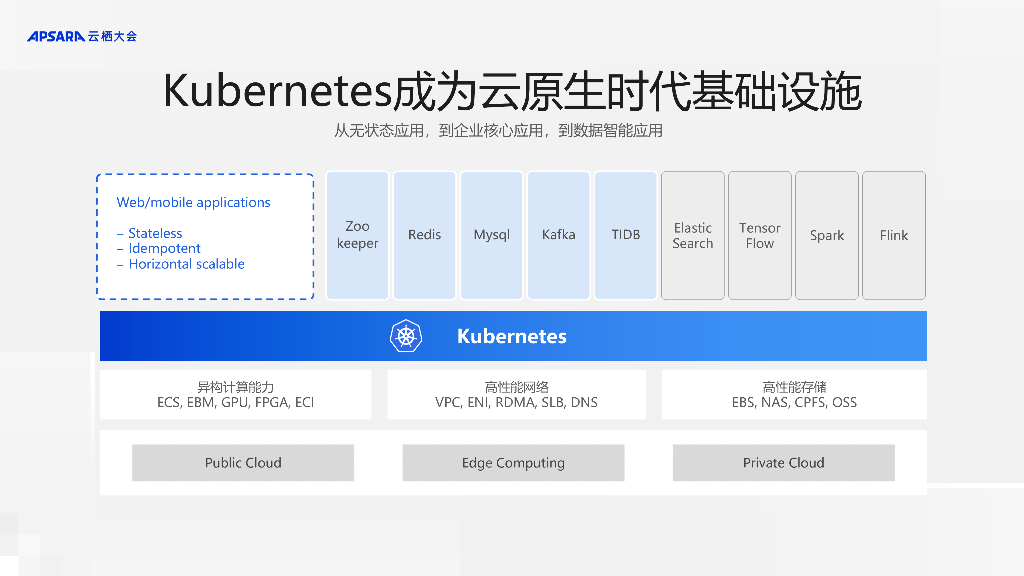
Task: Select the Horizontal scalable bullet item
Action: (186, 264)
